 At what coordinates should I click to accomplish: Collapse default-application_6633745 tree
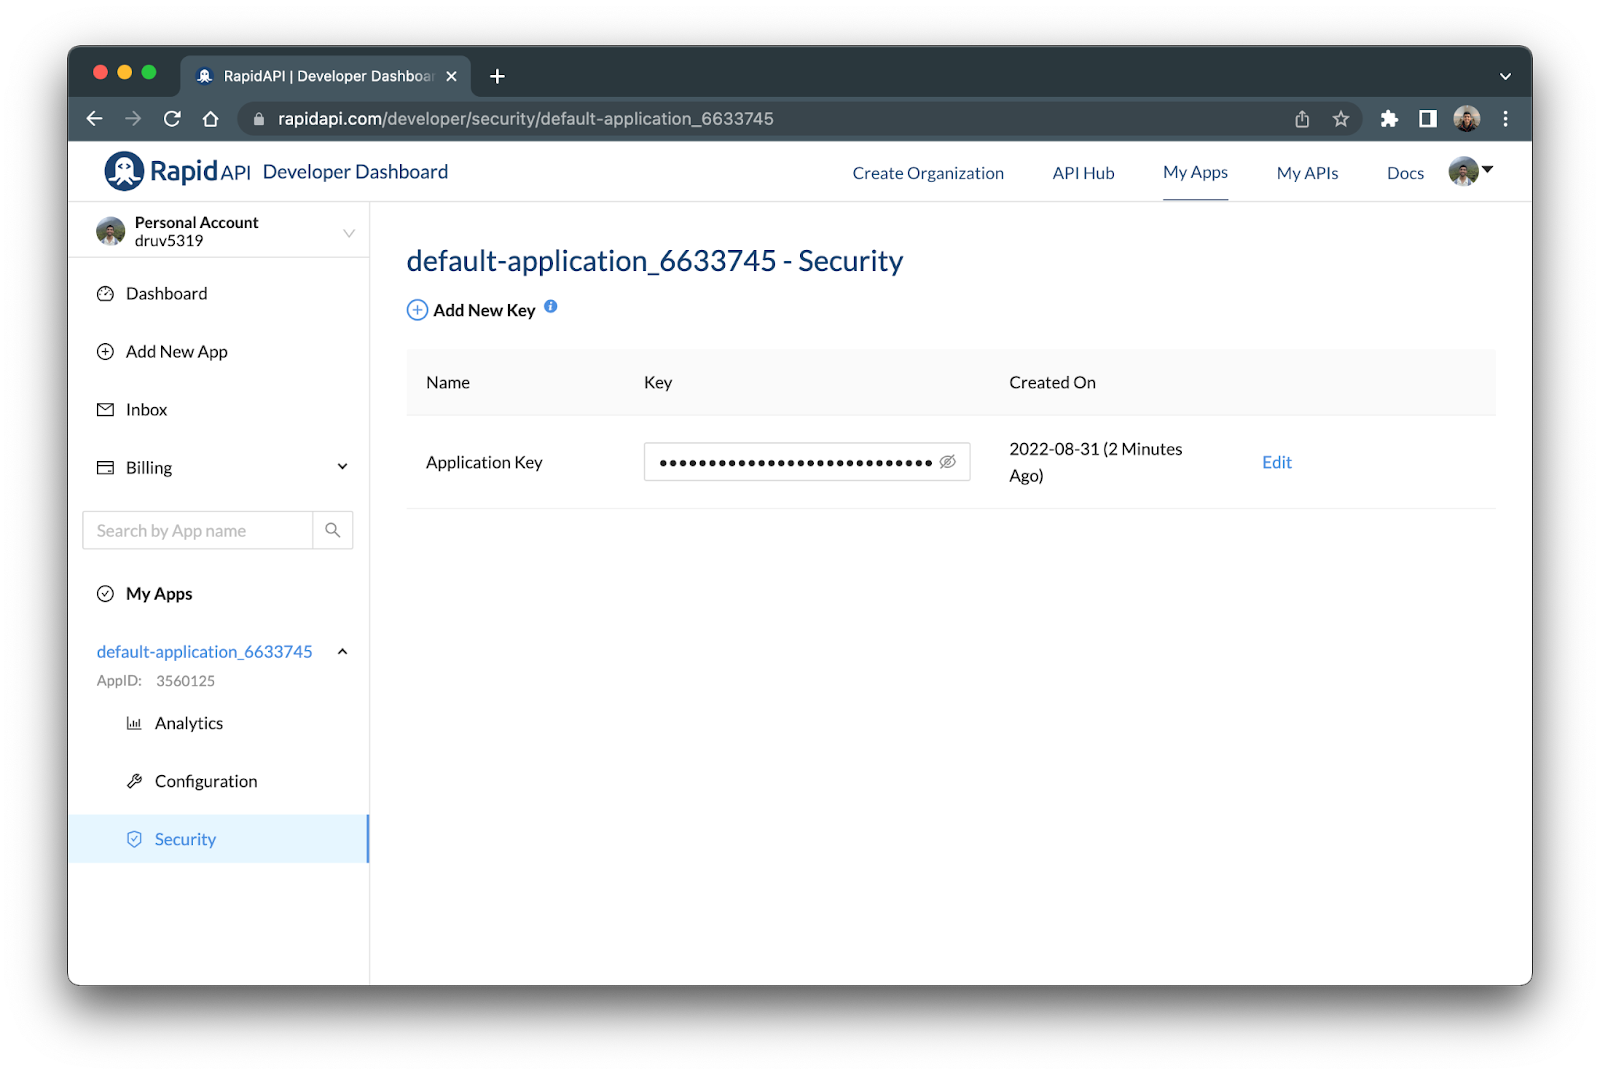(342, 652)
